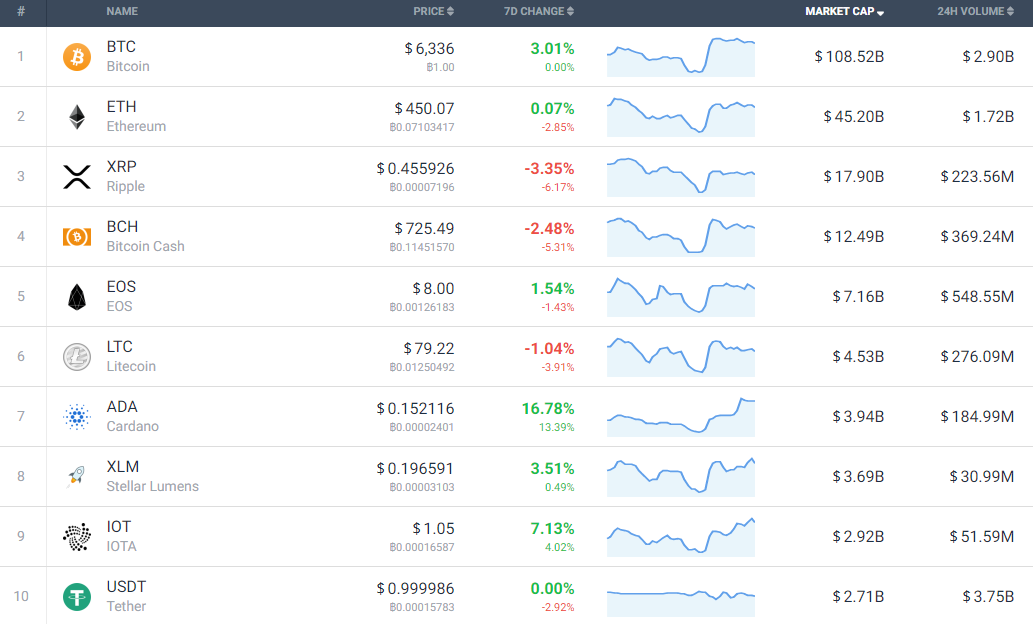
Task: Click the NAME column header
Action: [x=122, y=11]
